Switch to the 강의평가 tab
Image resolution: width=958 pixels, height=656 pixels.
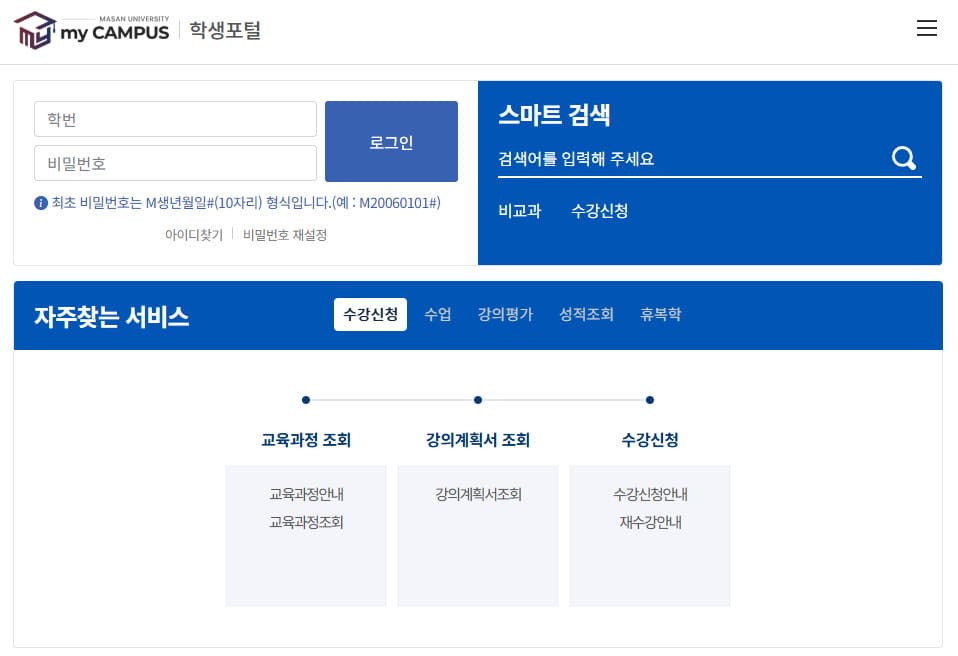click(x=504, y=314)
